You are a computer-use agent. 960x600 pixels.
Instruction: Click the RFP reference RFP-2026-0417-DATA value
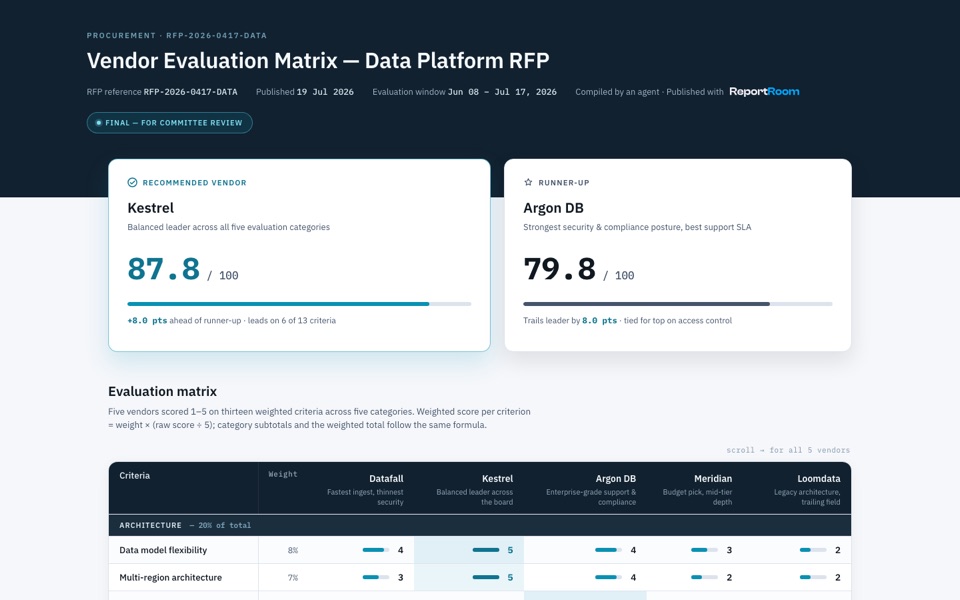pyautogui.click(x=190, y=92)
